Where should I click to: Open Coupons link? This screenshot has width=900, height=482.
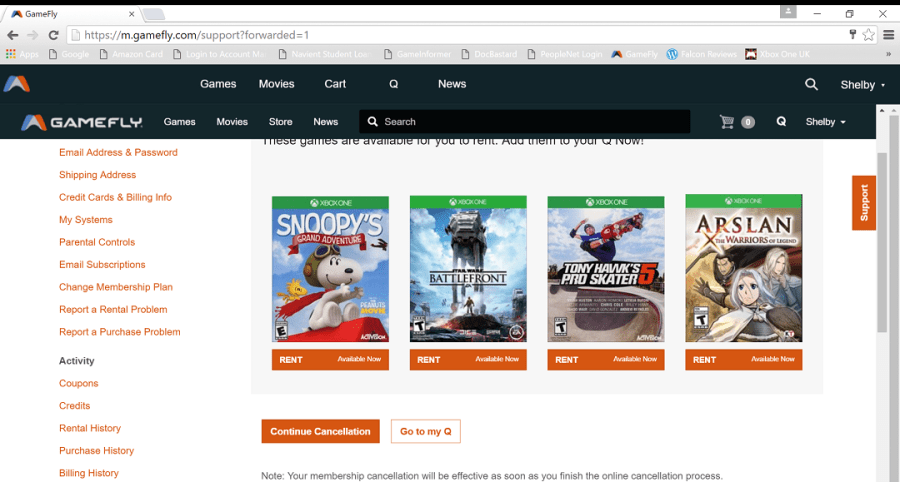click(x=79, y=383)
